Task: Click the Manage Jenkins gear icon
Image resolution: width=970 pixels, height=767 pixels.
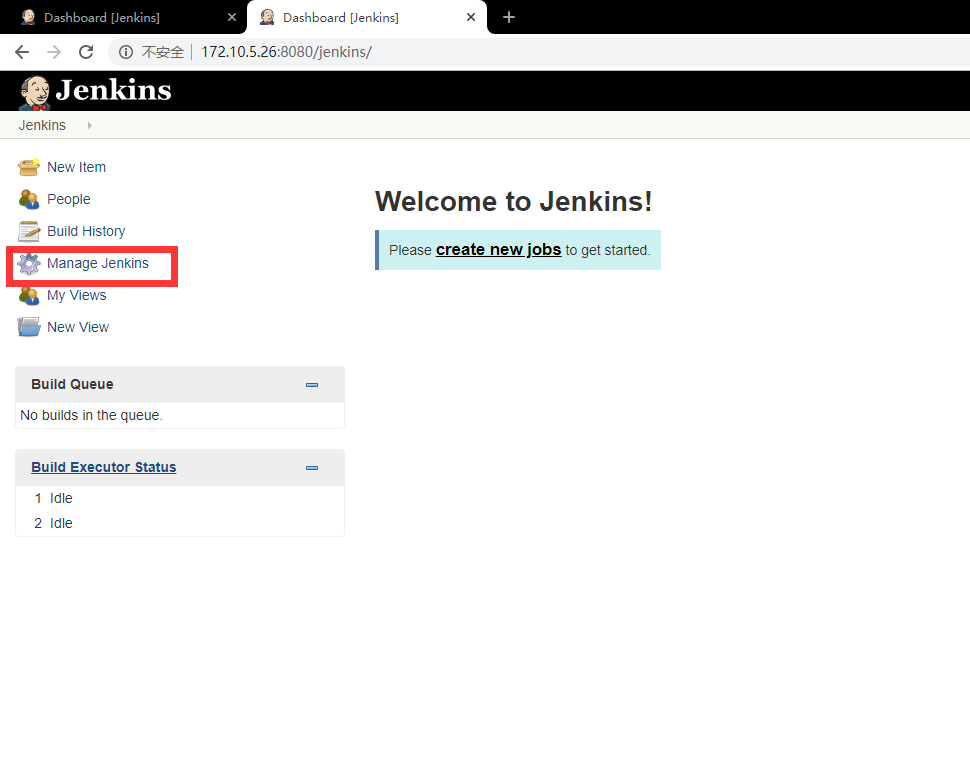Action: (28, 264)
